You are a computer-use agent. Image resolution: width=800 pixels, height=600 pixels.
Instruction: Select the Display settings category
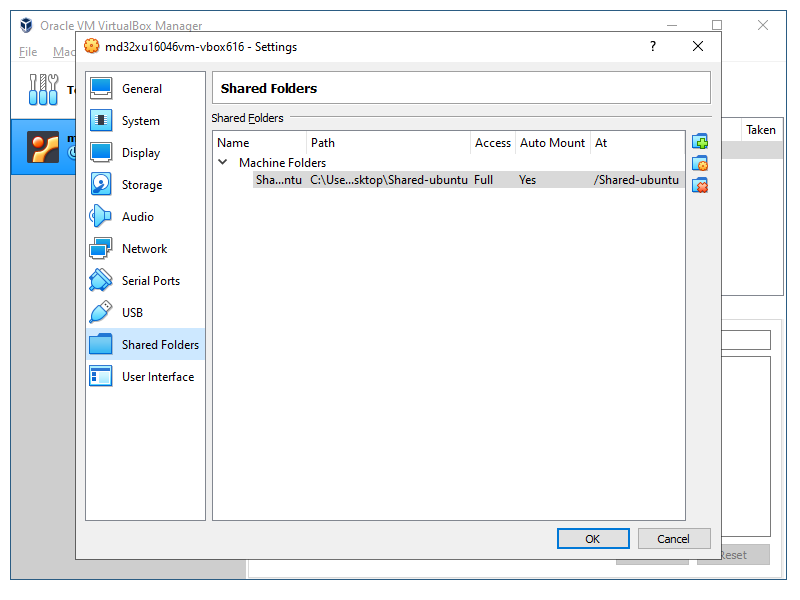(x=140, y=153)
